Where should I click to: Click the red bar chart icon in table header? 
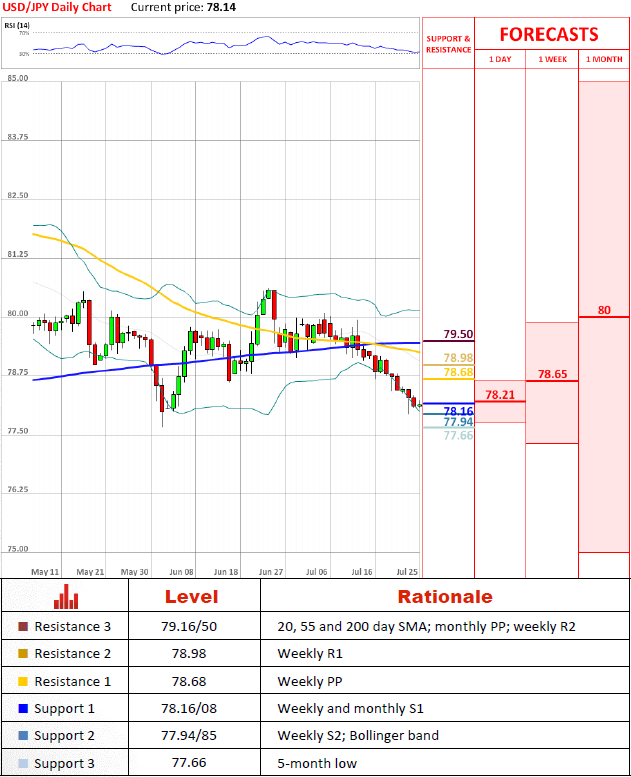coord(66,597)
